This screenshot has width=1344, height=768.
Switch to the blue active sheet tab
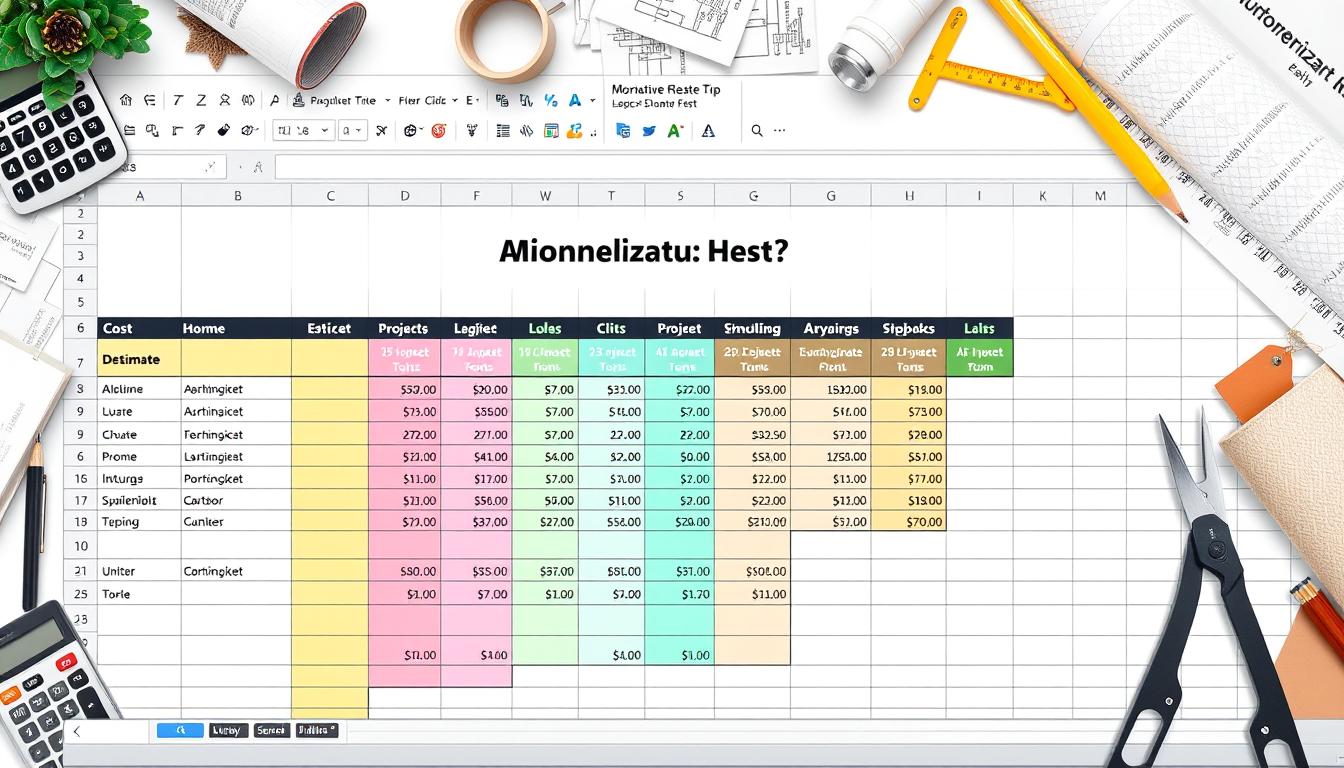[x=180, y=730]
